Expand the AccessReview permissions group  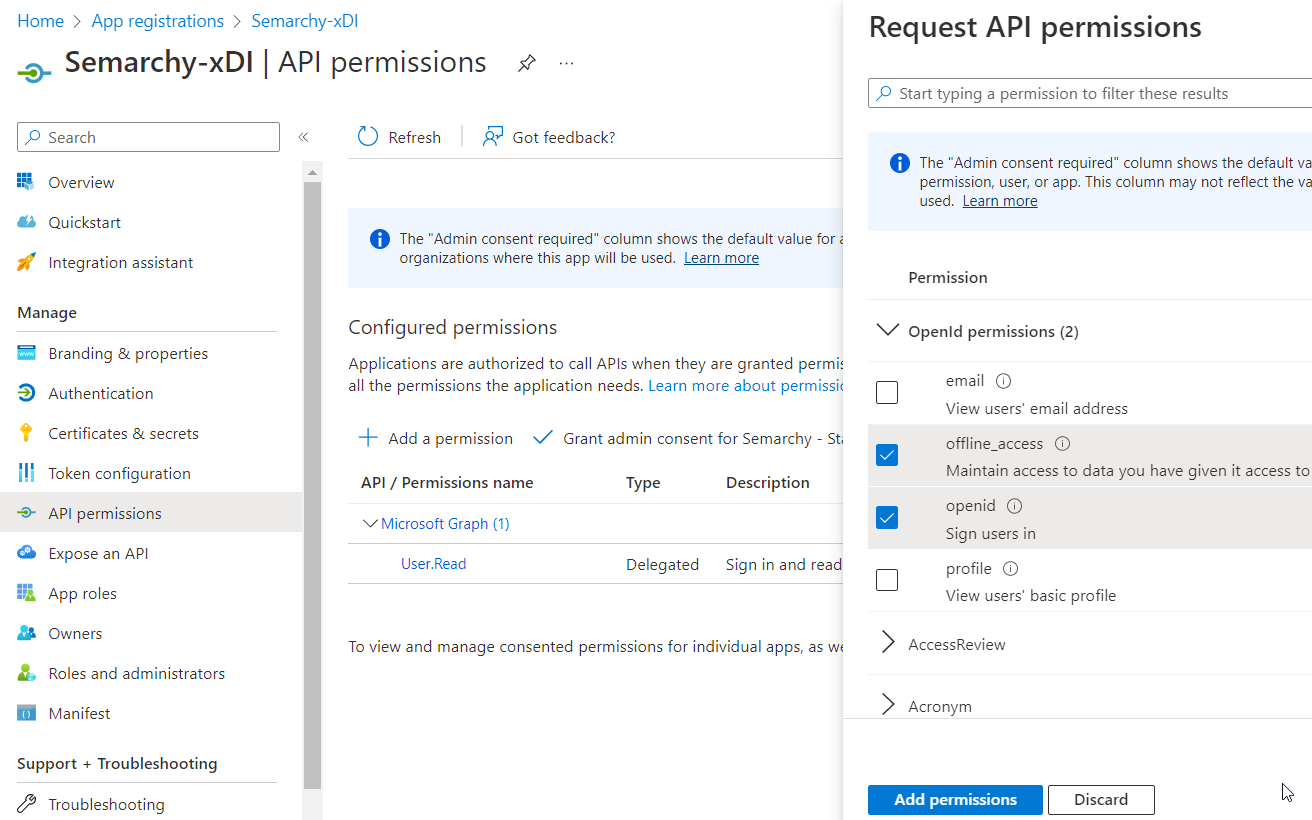click(888, 643)
